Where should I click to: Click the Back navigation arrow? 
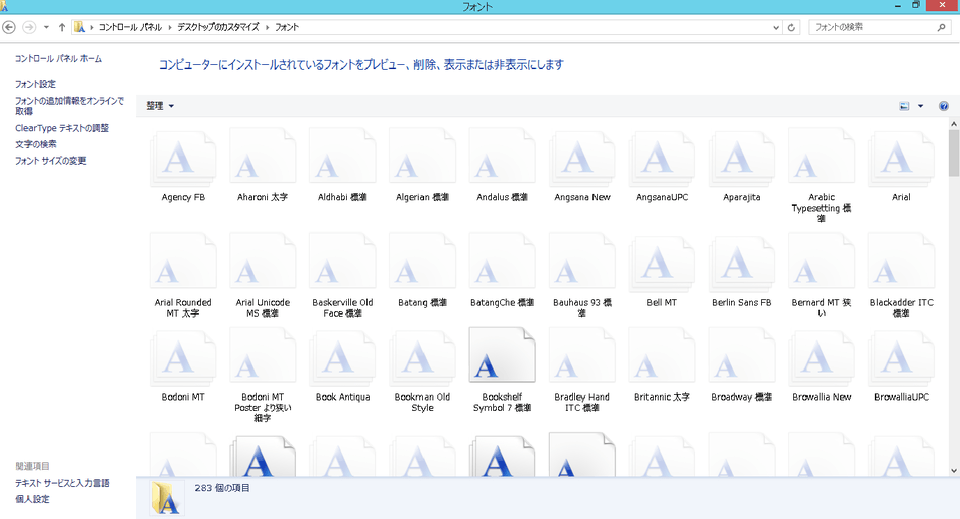pos(9,27)
